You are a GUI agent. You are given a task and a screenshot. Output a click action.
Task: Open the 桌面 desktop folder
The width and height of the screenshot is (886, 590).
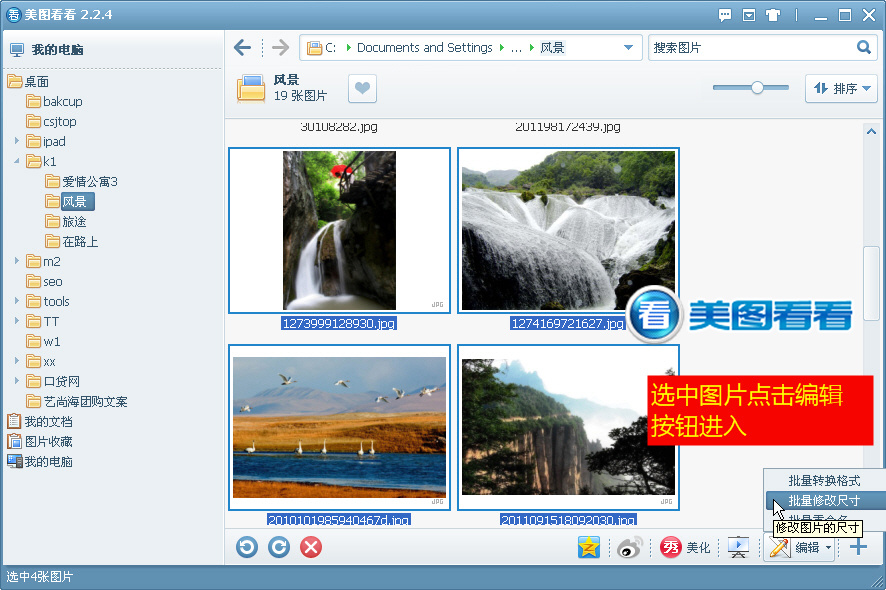pyautogui.click(x=28, y=81)
